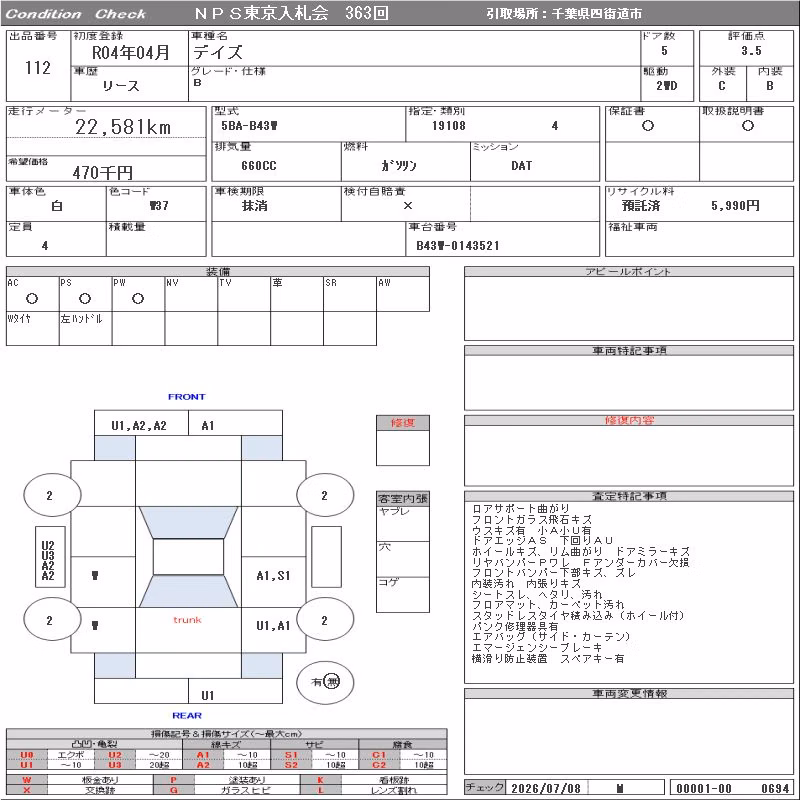Select remark "パンク修理器具有"
Viewport: 800px width, 800px height.
pos(515,626)
